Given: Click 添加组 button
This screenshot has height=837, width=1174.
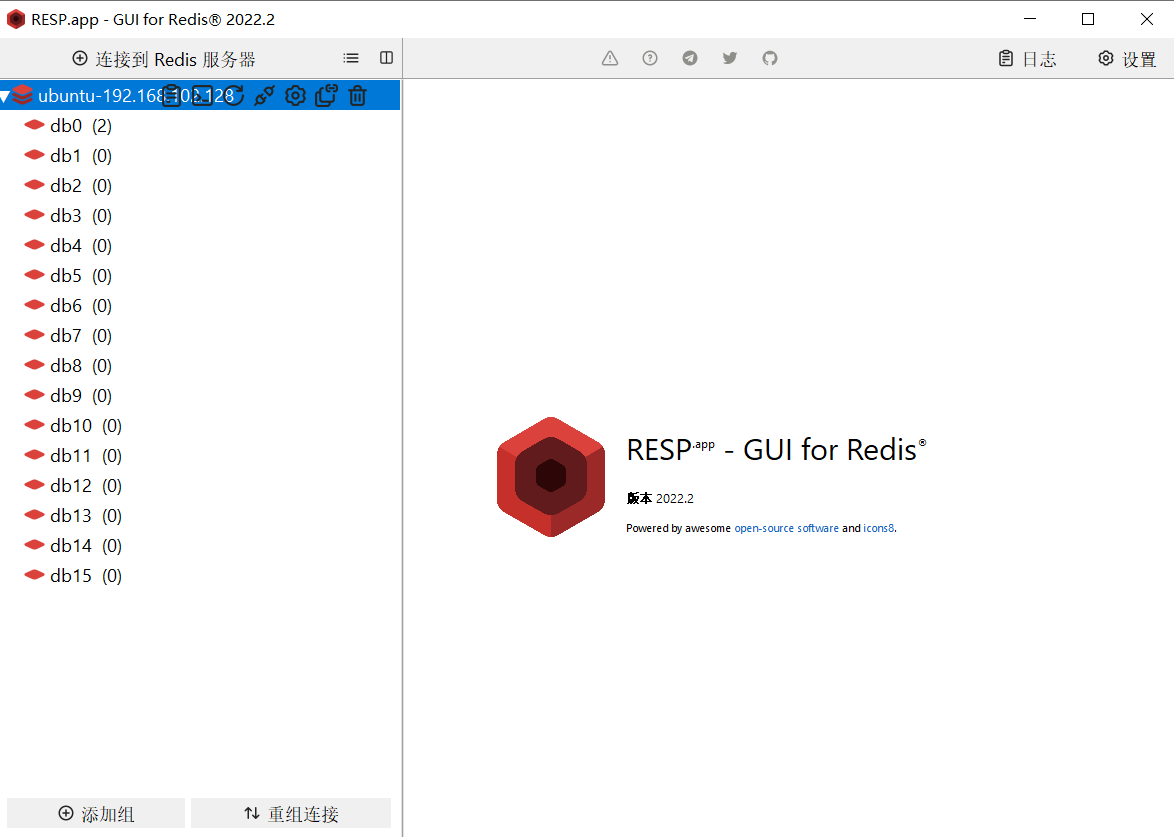Looking at the screenshot, I should (x=96, y=814).
